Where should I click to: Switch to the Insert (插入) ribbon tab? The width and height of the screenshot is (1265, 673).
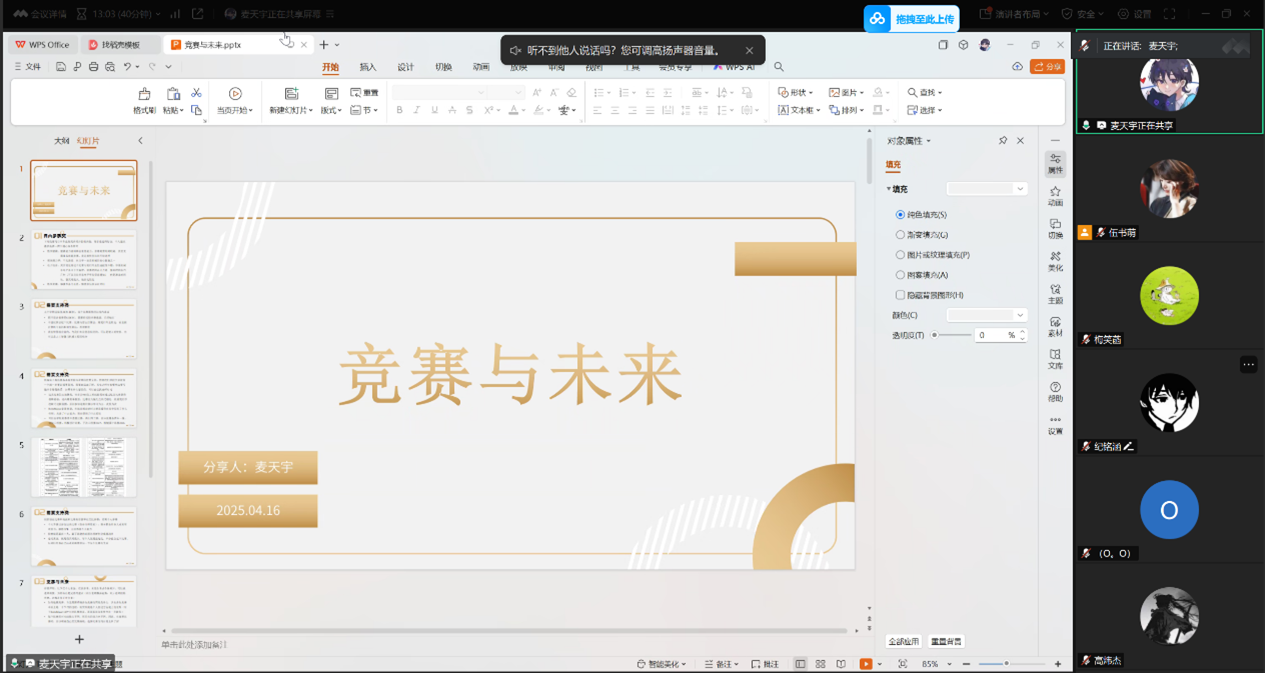(368, 67)
